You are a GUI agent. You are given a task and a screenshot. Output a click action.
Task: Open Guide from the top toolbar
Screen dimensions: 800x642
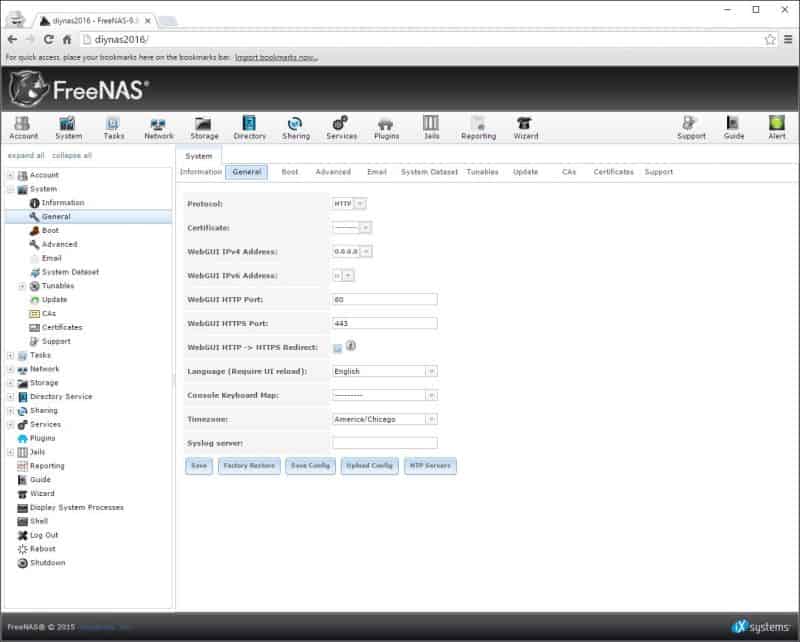[x=733, y=128]
